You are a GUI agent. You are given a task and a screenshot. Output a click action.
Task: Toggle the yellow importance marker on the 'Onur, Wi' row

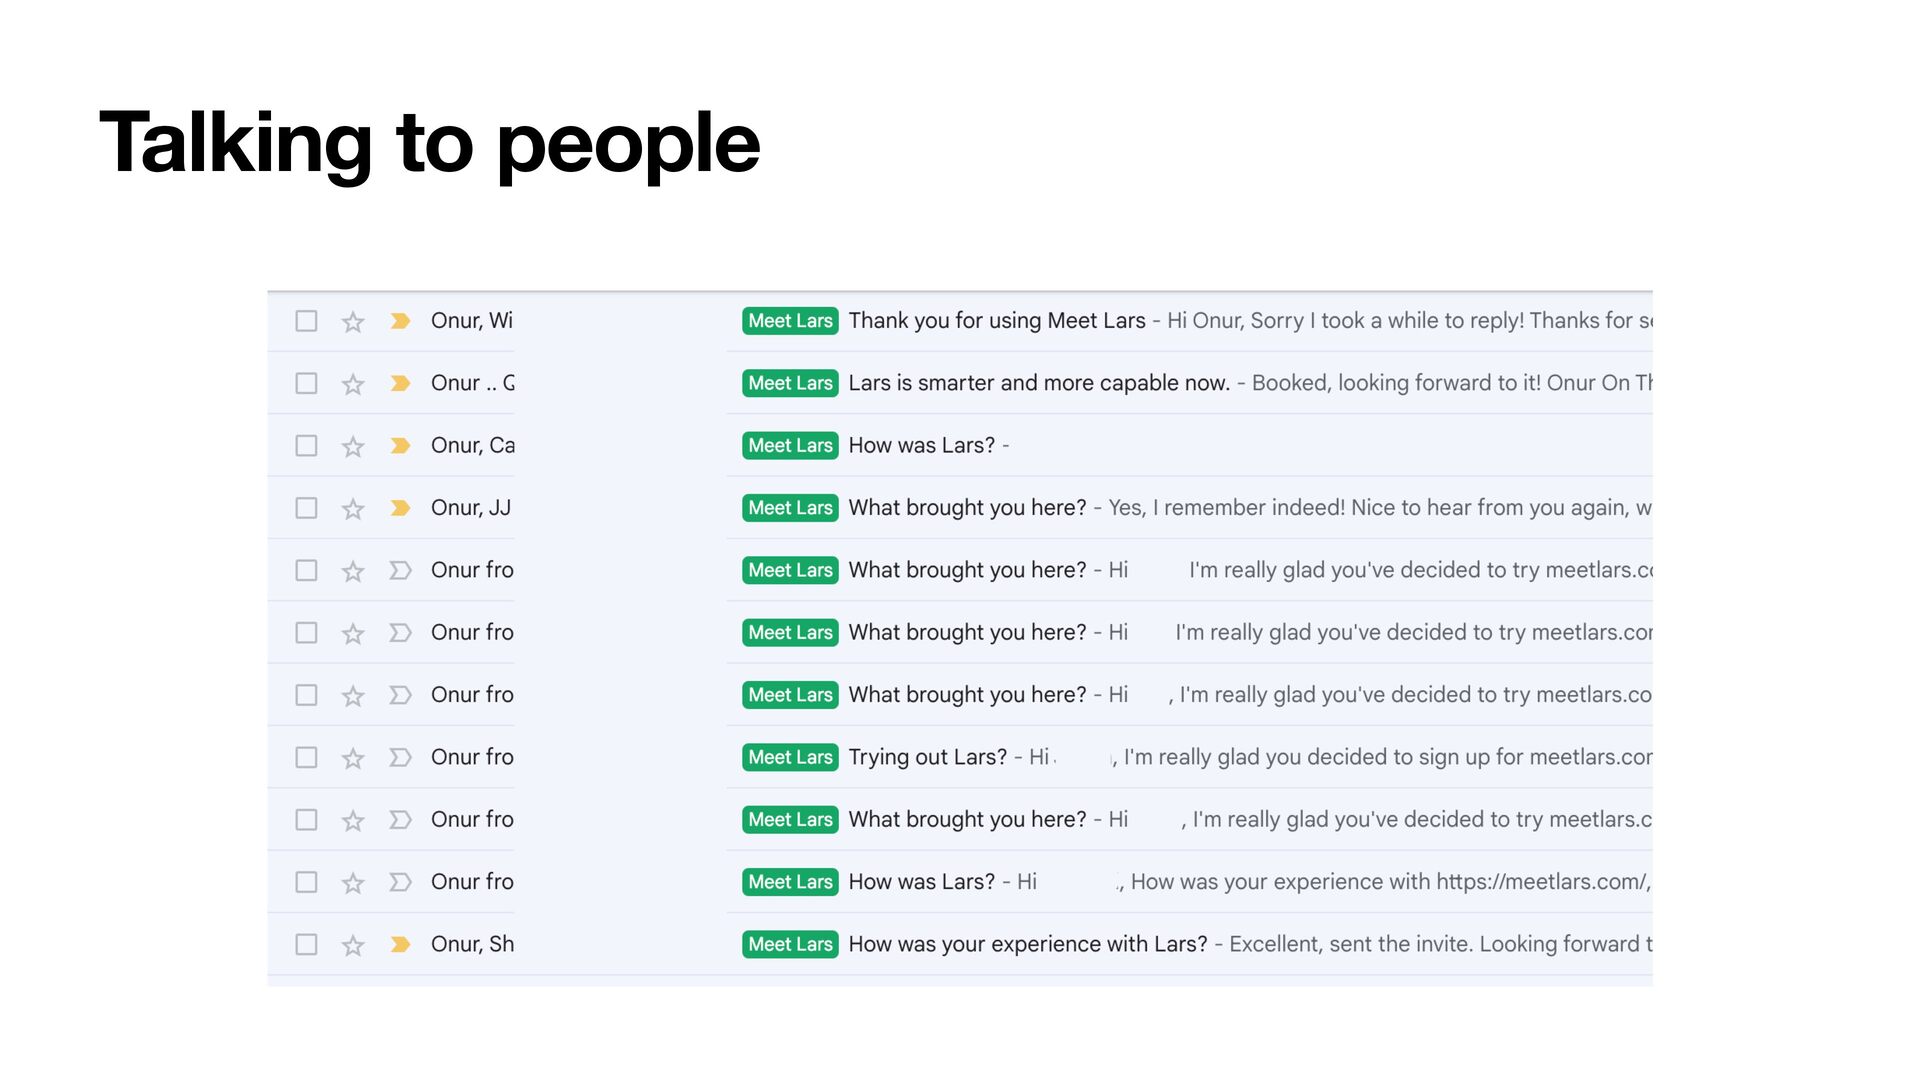(x=400, y=321)
